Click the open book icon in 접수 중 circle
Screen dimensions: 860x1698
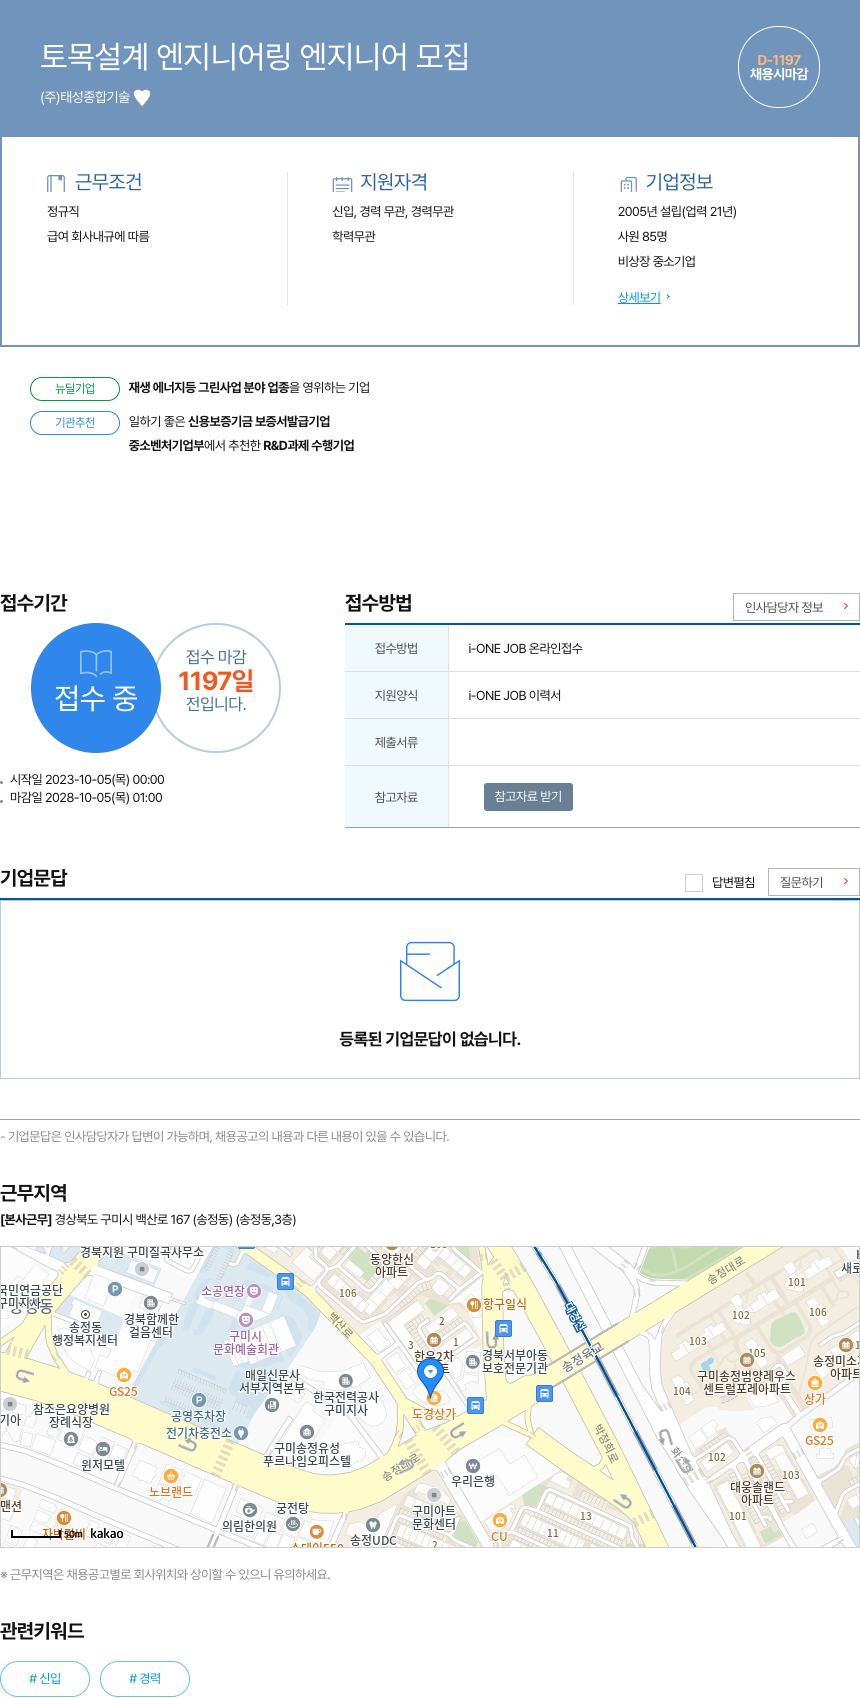[96, 662]
